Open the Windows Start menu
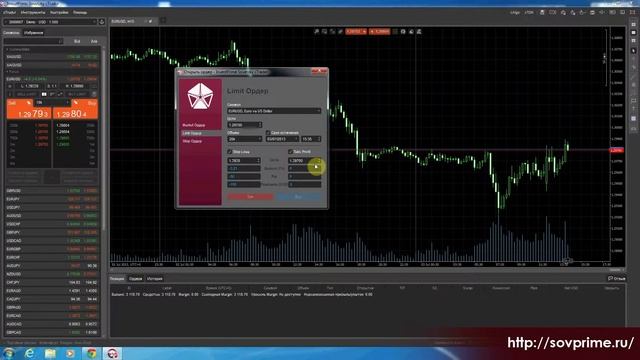This screenshot has width=640, height=360. pyautogui.click(x=9, y=353)
